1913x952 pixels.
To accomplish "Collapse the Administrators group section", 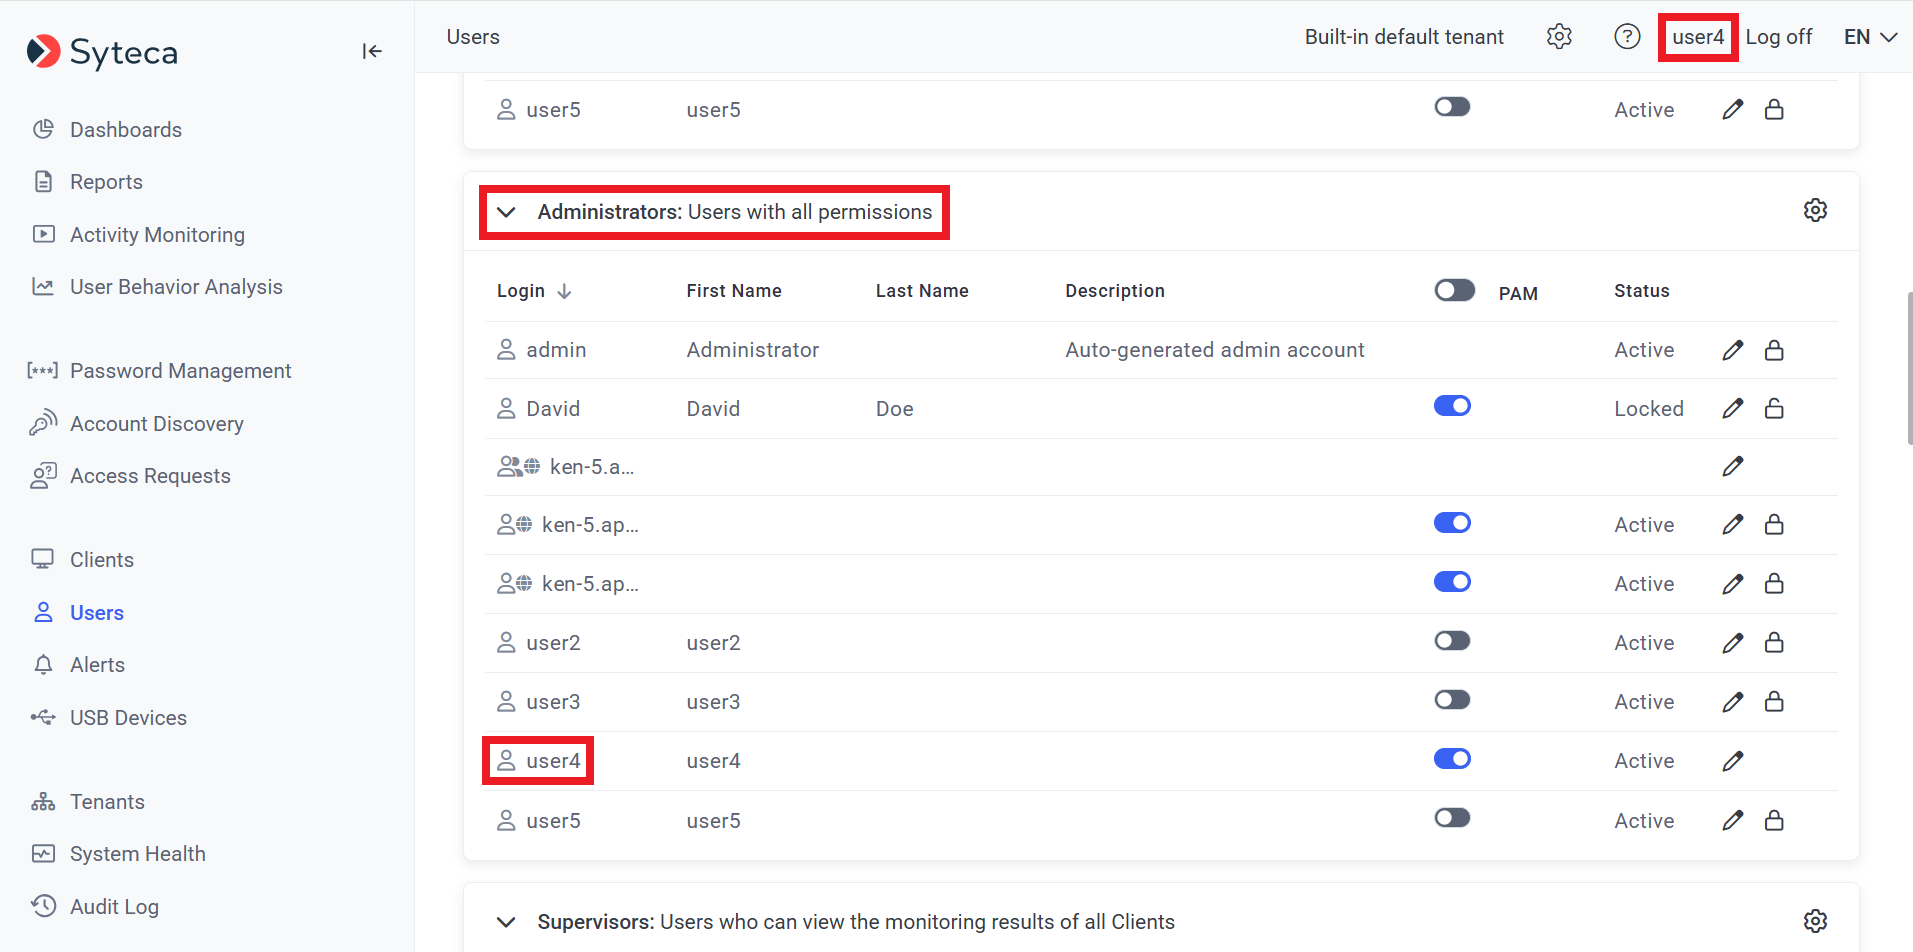I will click(507, 212).
